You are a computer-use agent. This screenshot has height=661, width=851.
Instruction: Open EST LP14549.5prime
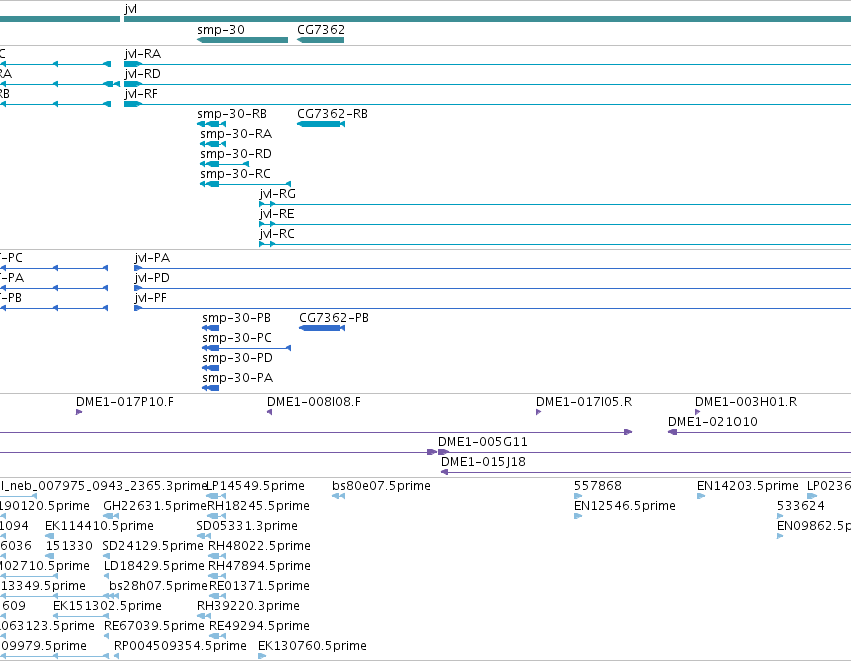click(x=255, y=486)
